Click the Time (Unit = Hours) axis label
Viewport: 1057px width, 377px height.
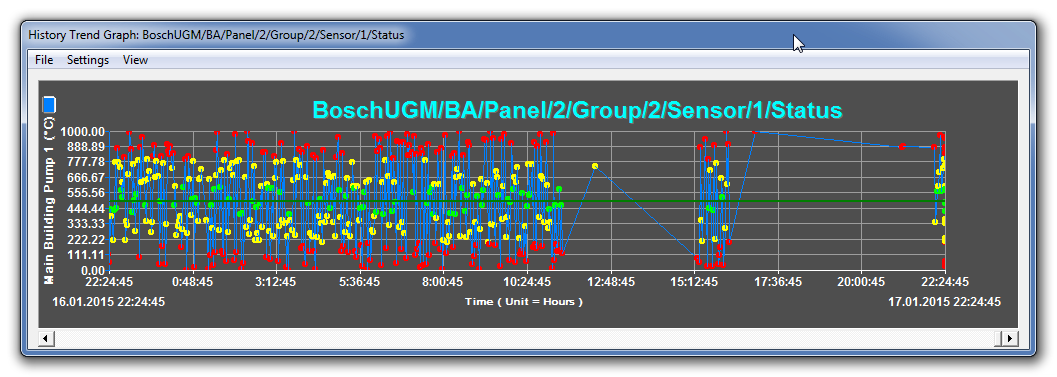pos(524,301)
